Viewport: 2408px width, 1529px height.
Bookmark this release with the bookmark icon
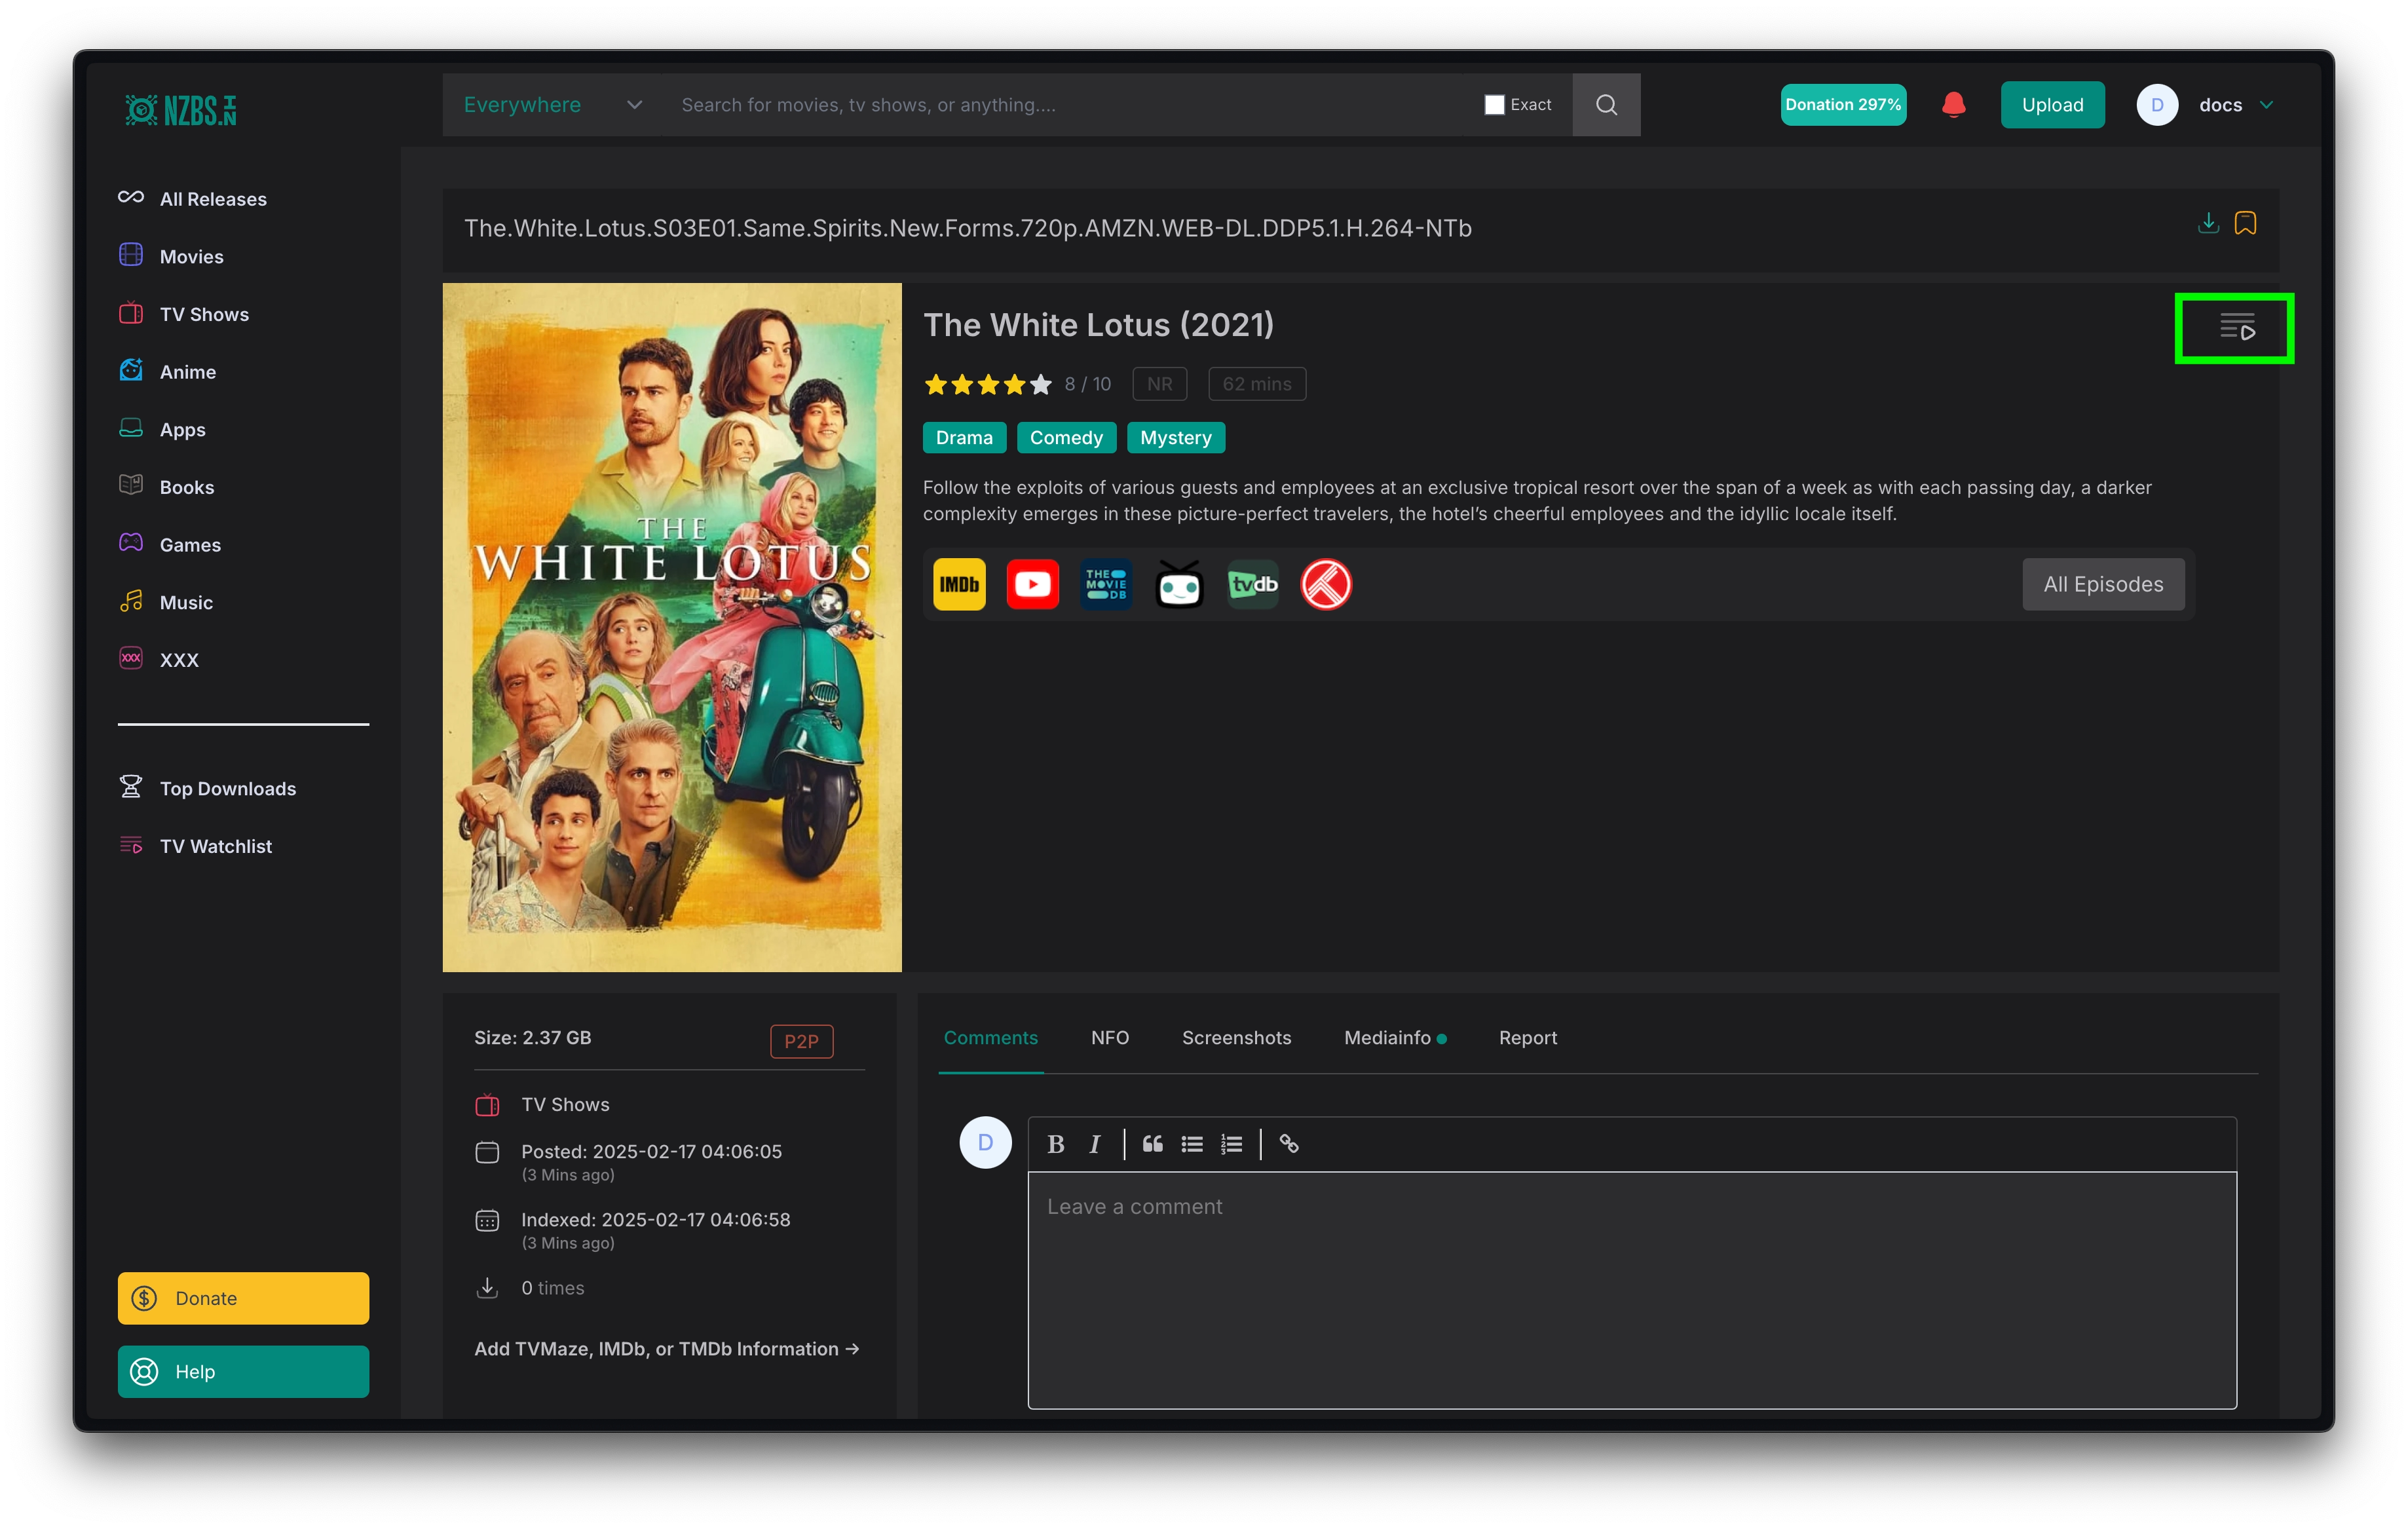pyautogui.click(x=2245, y=223)
